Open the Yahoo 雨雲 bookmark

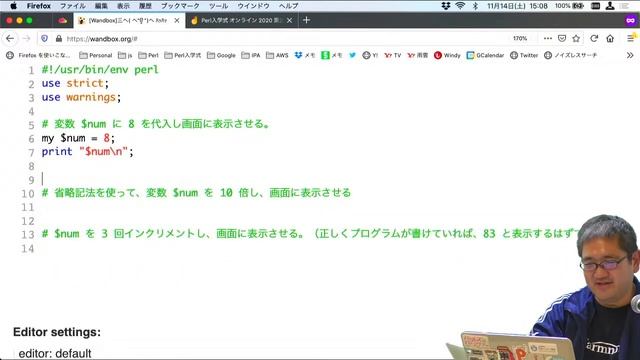[418, 55]
